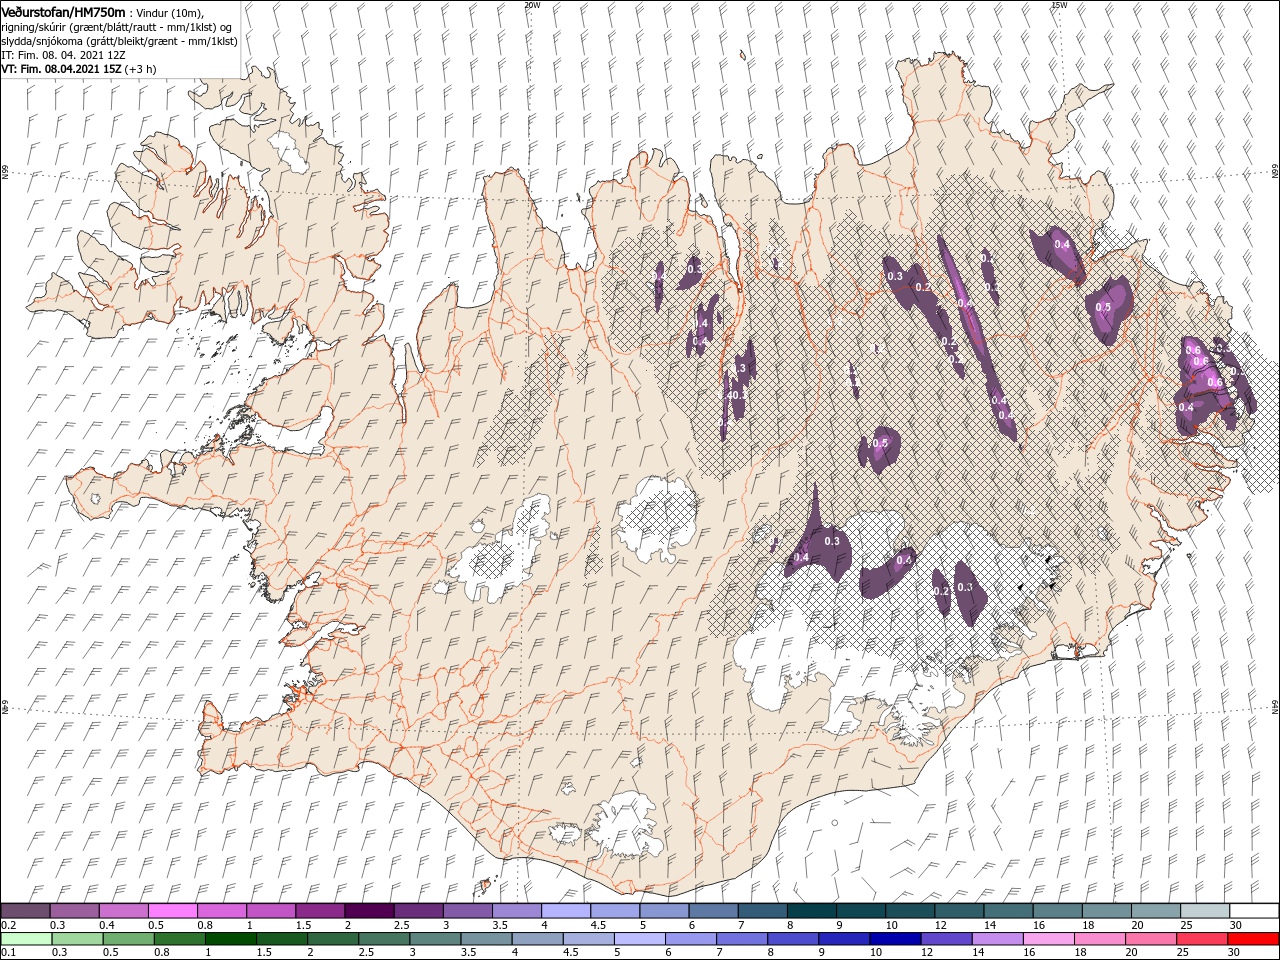Screen dimensions: 1280x960
Task: Select the palest green rain swatch at 0.1
Action: point(26,939)
